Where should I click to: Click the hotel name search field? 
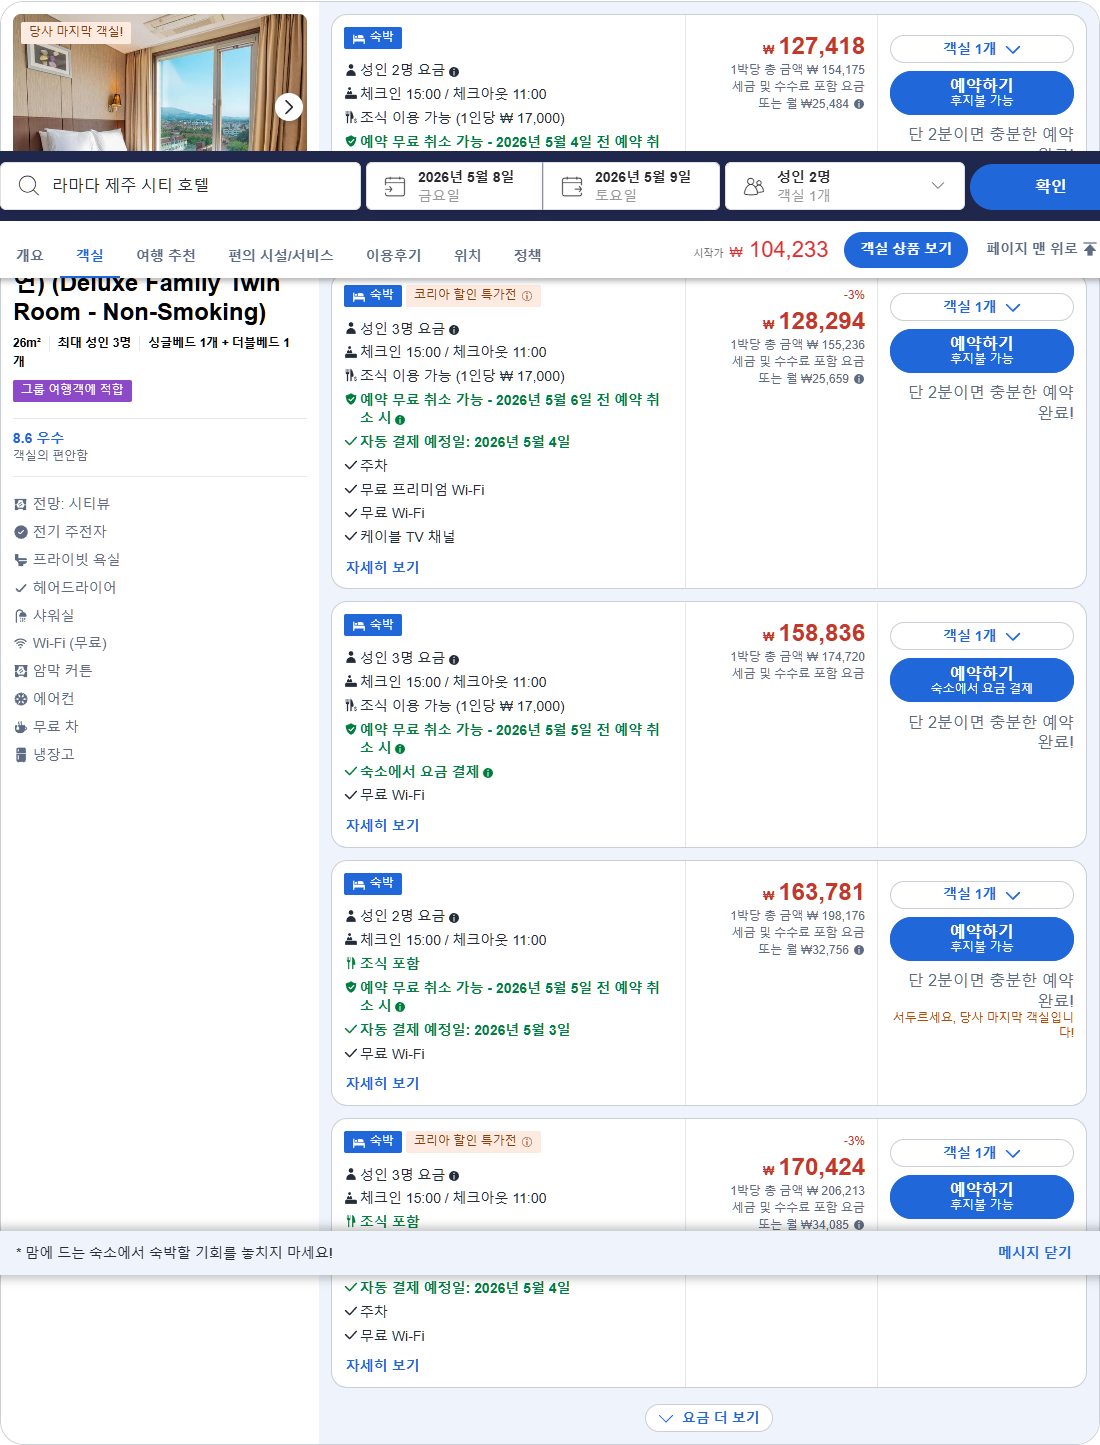tap(181, 186)
